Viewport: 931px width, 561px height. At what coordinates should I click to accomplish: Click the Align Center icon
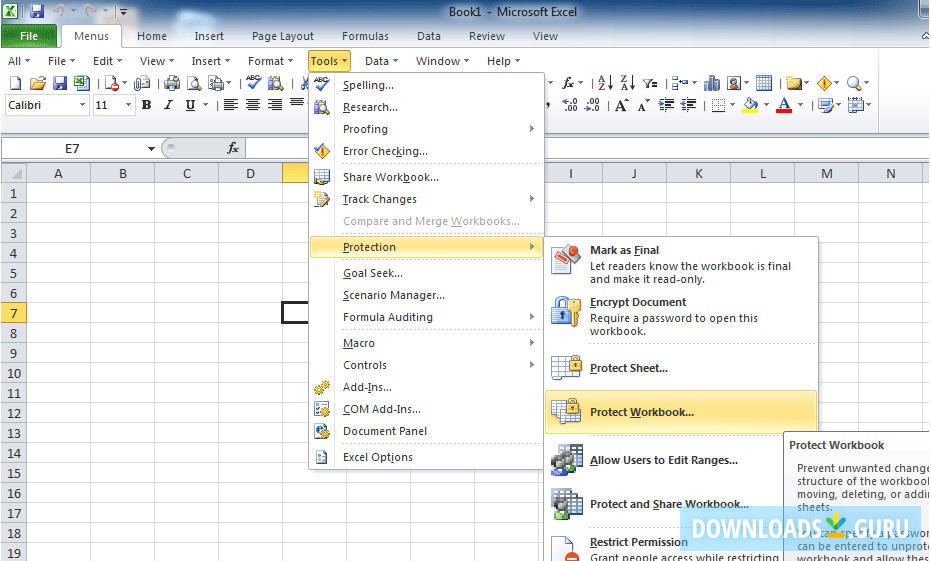(x=253, y=105)
